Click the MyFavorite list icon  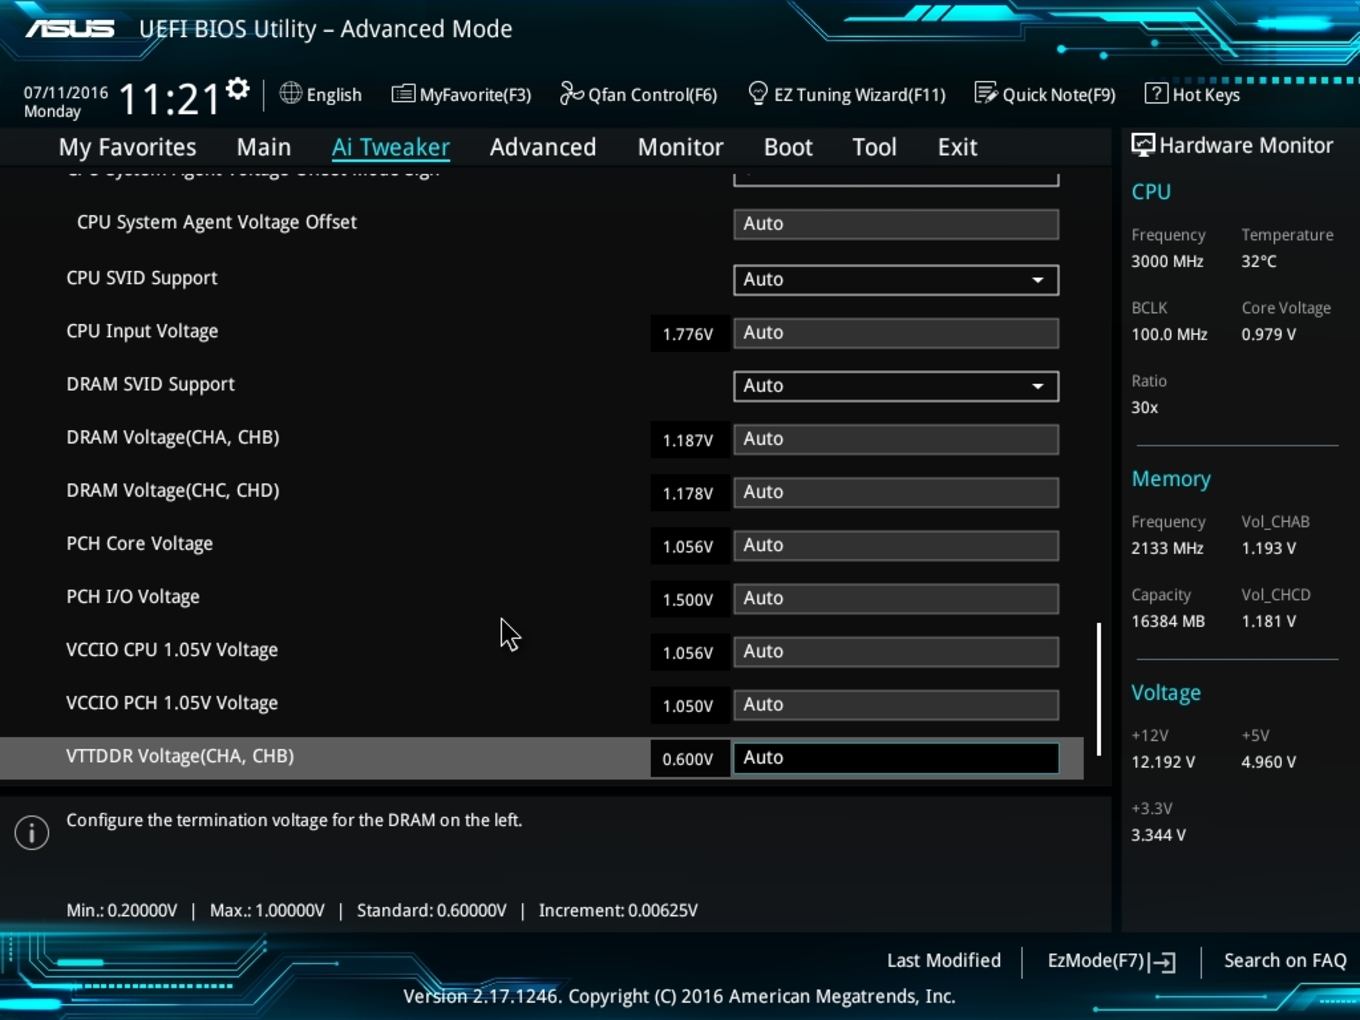(x=403, y=94)
